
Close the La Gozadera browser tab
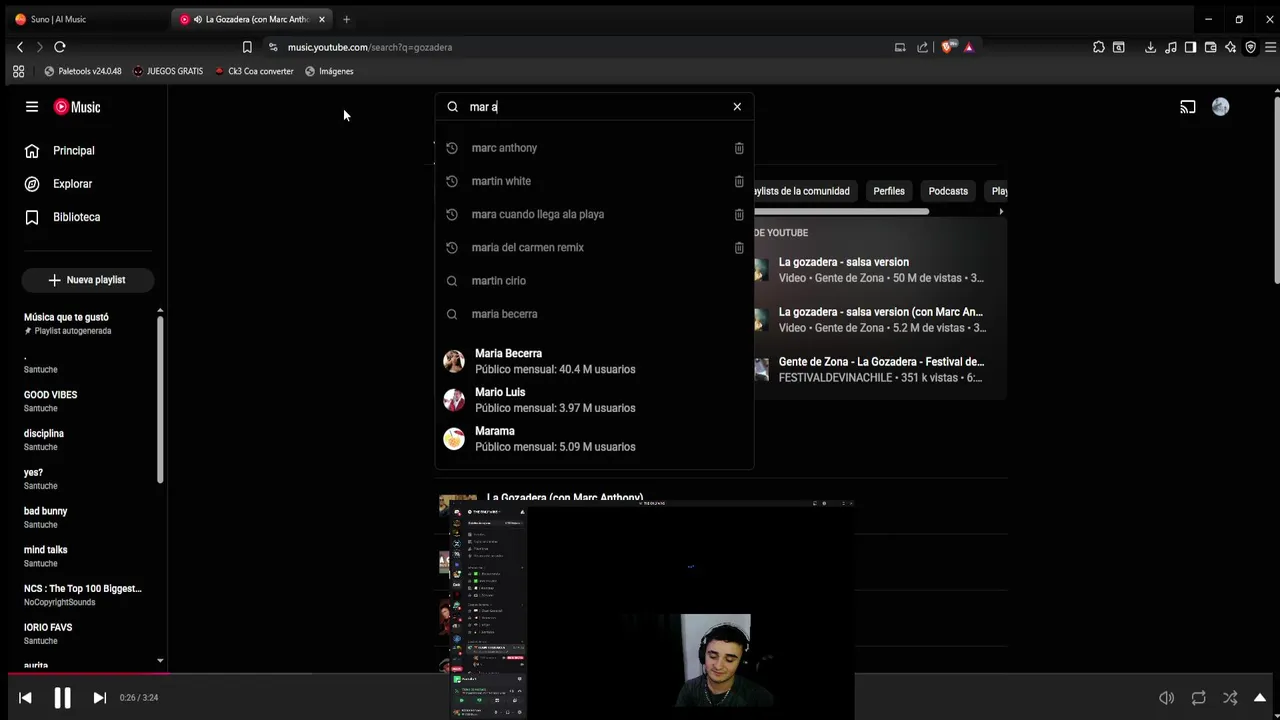point(321,19)
